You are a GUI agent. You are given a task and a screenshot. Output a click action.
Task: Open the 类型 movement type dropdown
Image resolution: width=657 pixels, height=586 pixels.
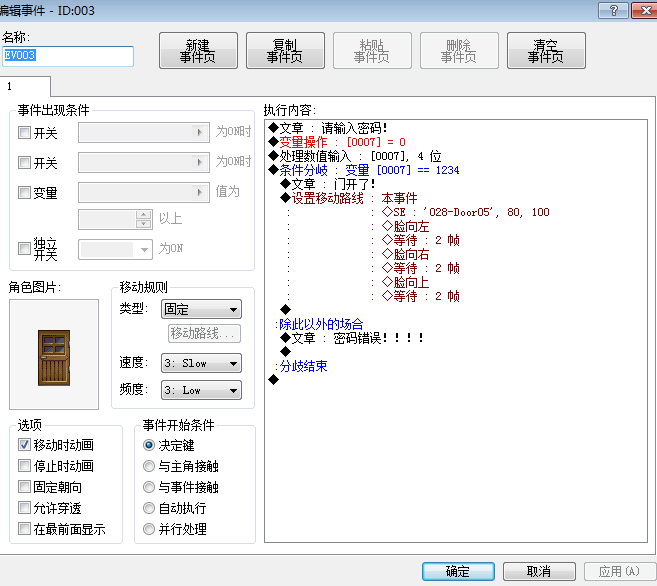tap(202, 310)
